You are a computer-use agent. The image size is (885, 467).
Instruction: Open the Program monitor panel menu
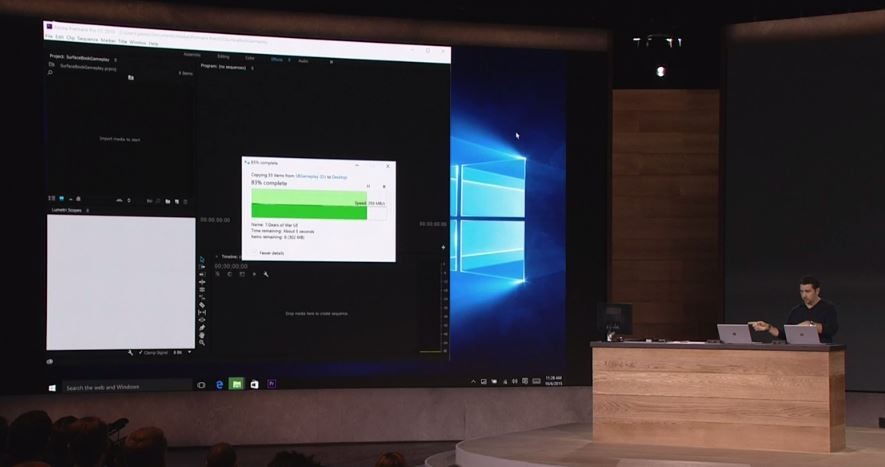tap(252, 68)
